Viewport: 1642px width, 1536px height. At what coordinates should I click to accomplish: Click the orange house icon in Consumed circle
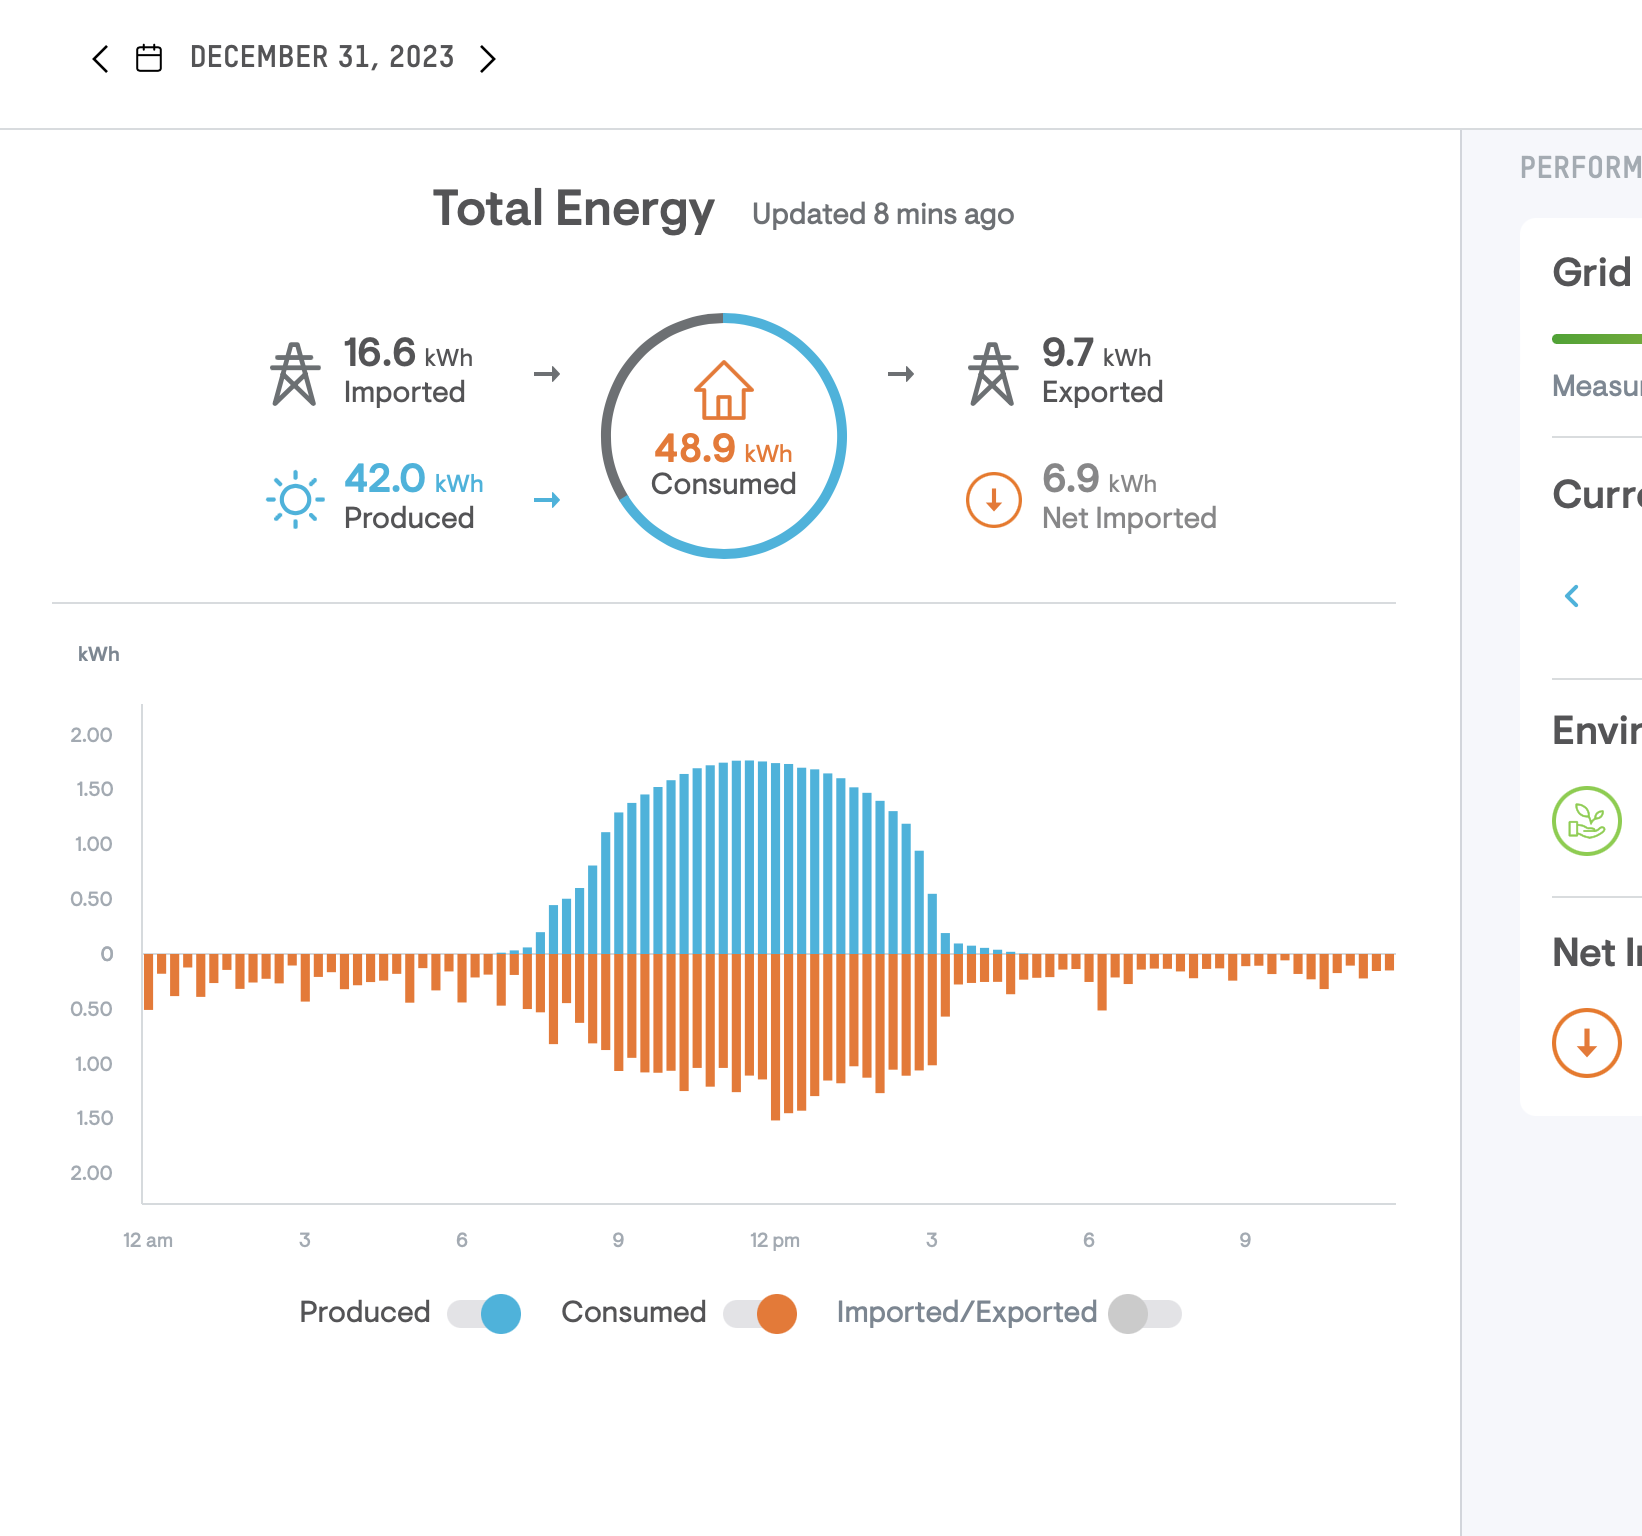click(x=723, y=390)
